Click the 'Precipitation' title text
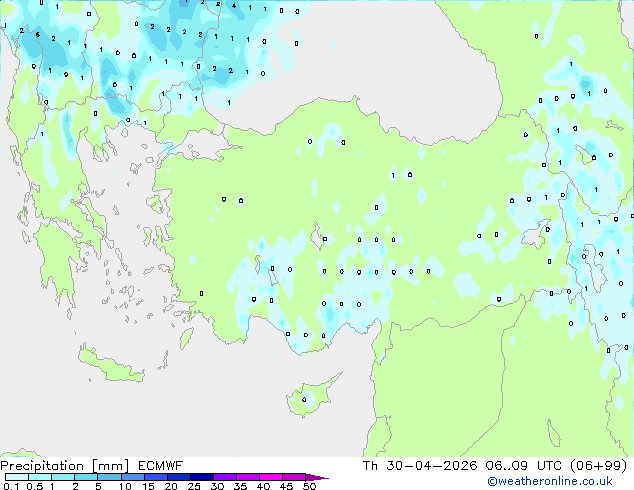The image size is (634, 490). [42, 466]
